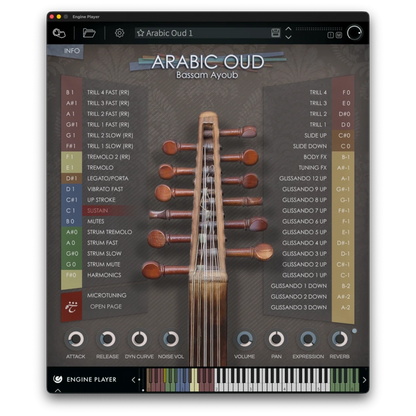416x416 pixels.
Task: Select BODY FX
Action: (315, 157)
